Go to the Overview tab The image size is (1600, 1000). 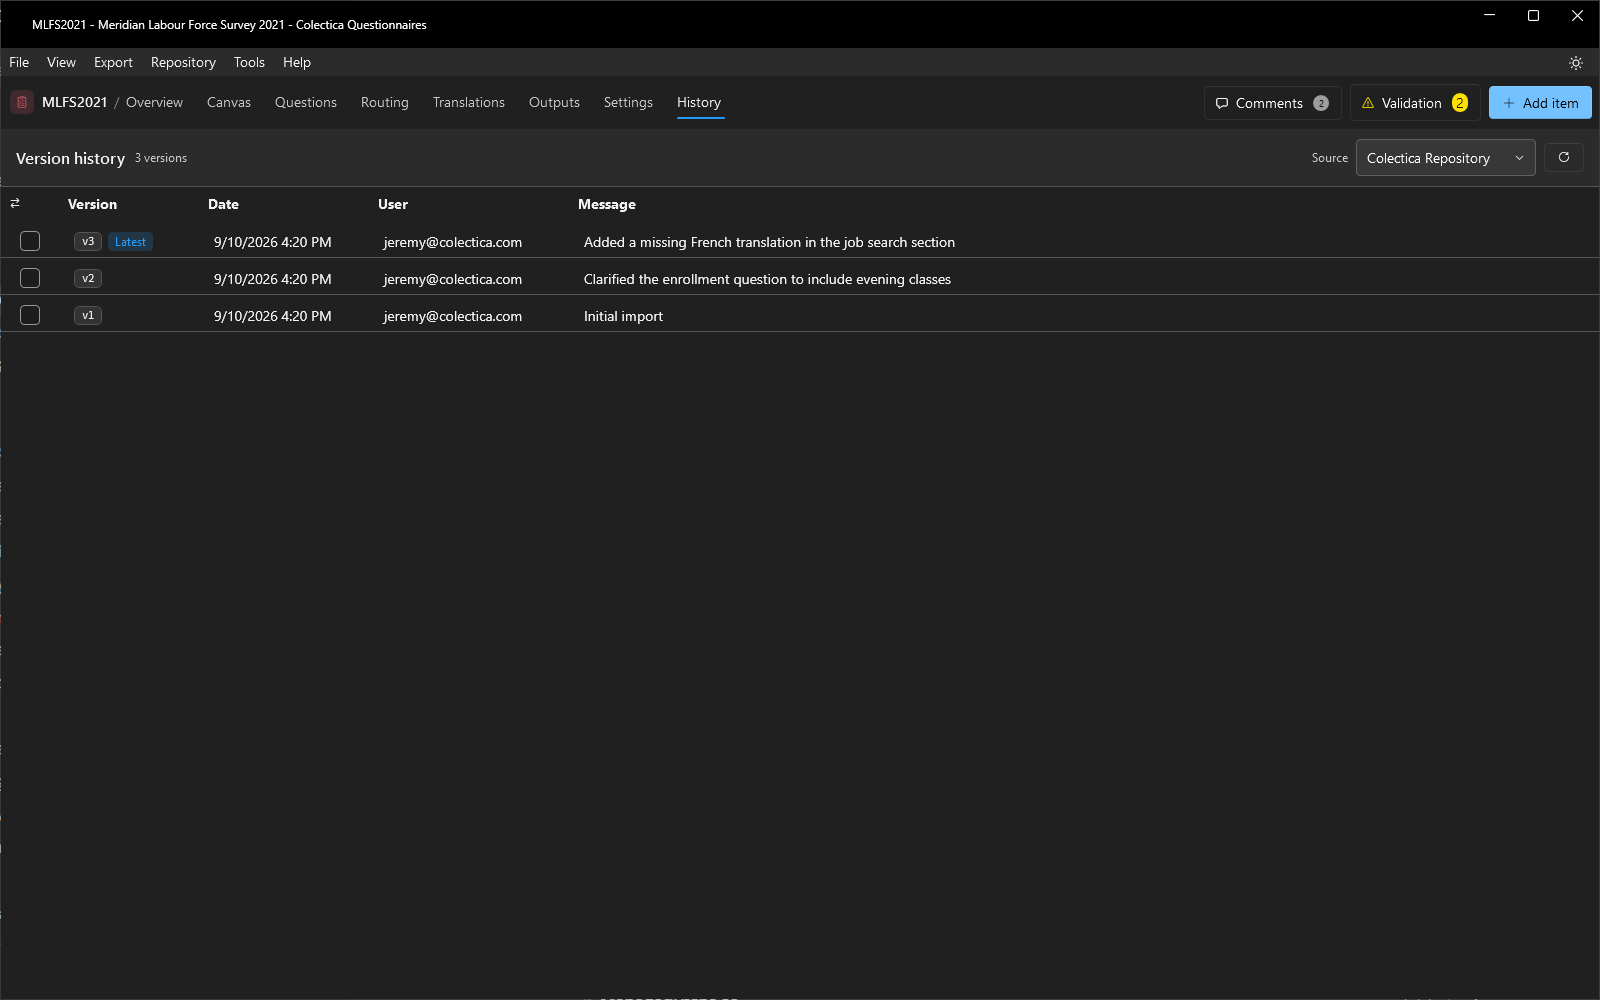pyautogui.click(x=154, y=102)
